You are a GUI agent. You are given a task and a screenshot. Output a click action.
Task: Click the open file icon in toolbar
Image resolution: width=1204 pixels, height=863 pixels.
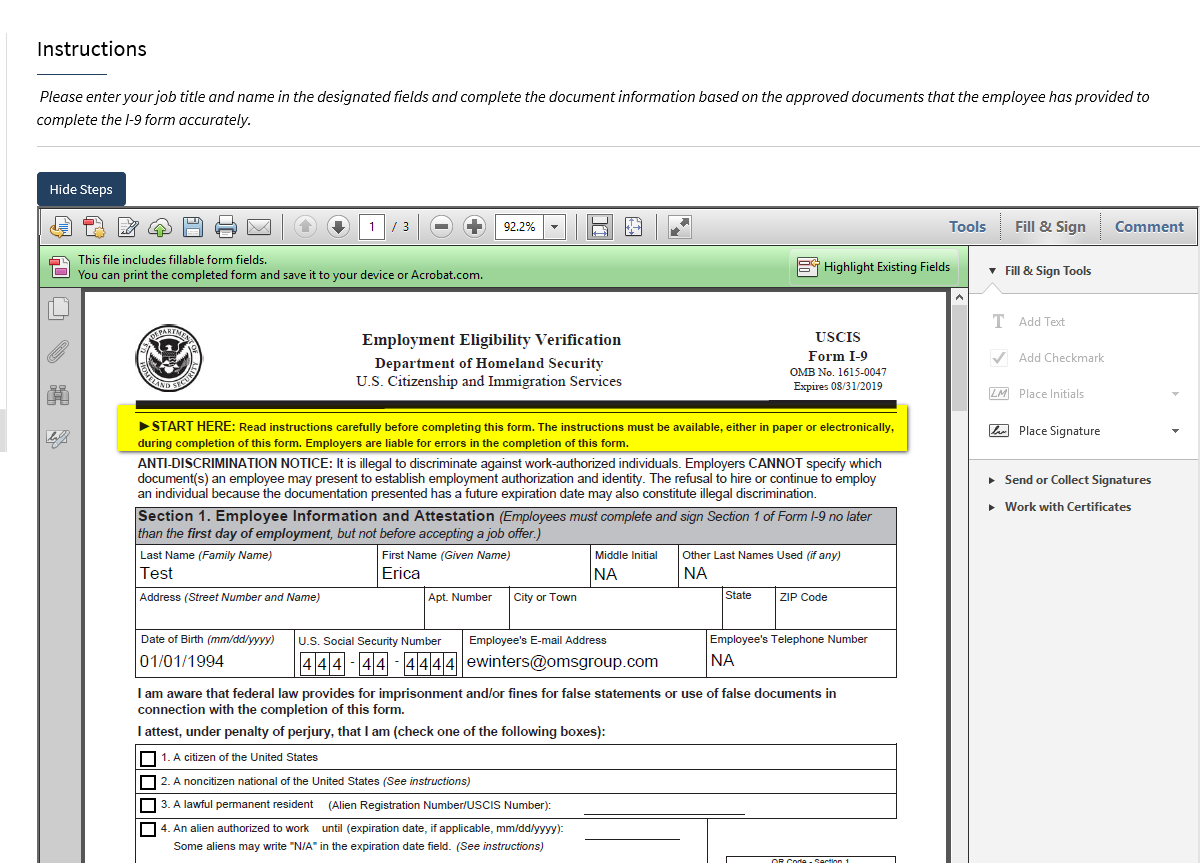pyautogui.click(x=61, y=227)
